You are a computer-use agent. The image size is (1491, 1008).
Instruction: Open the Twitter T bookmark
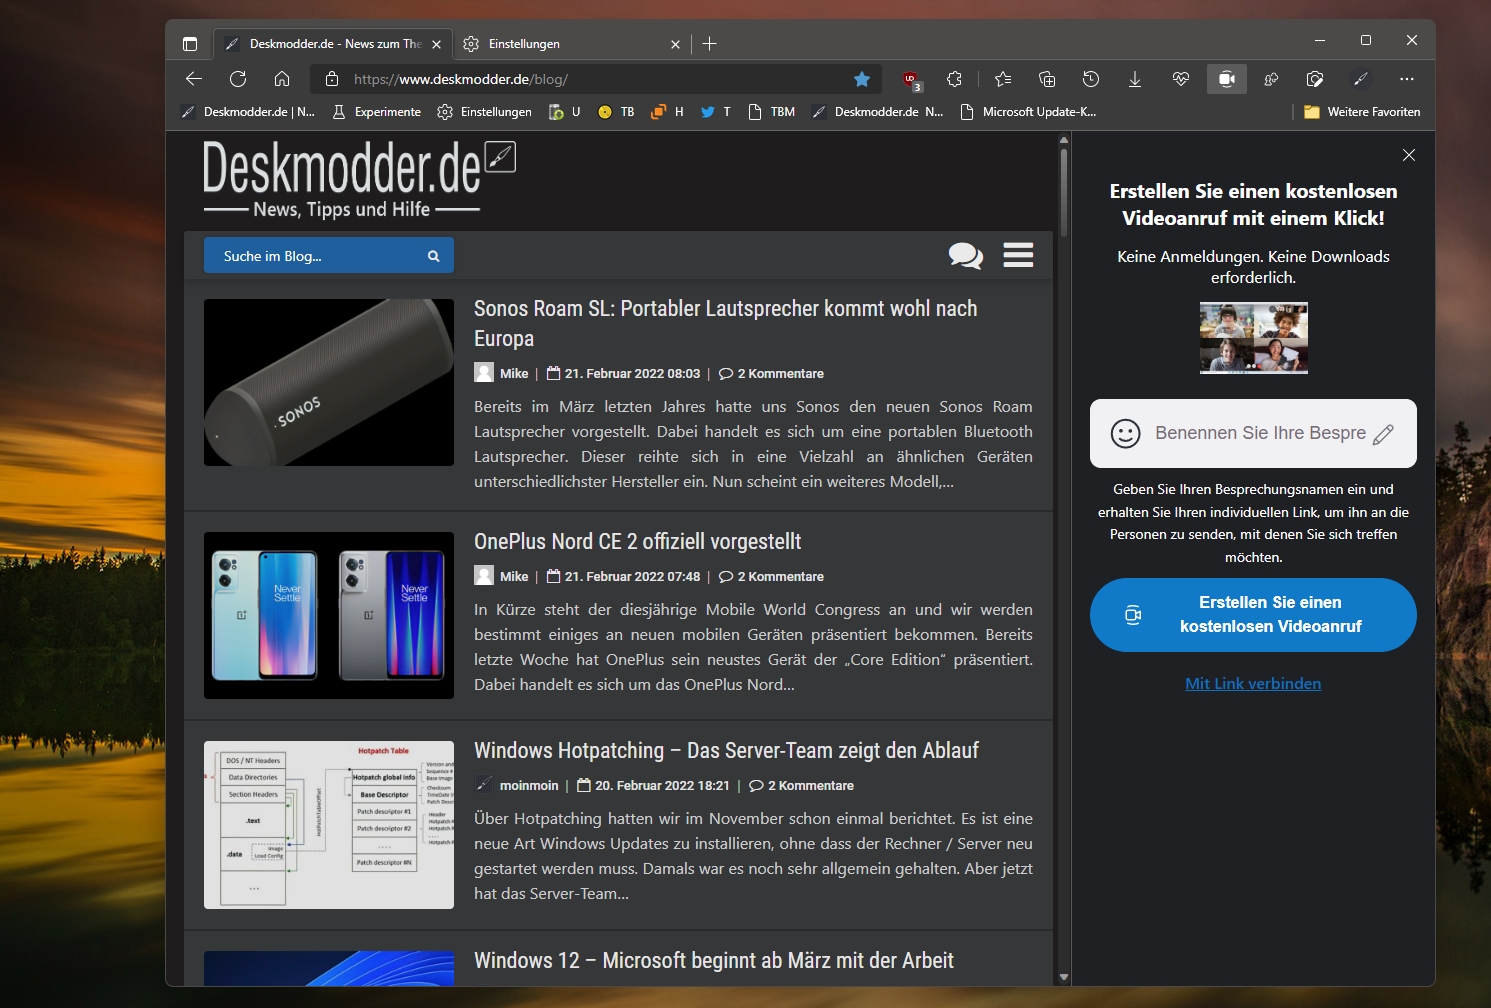click(716, 112)
